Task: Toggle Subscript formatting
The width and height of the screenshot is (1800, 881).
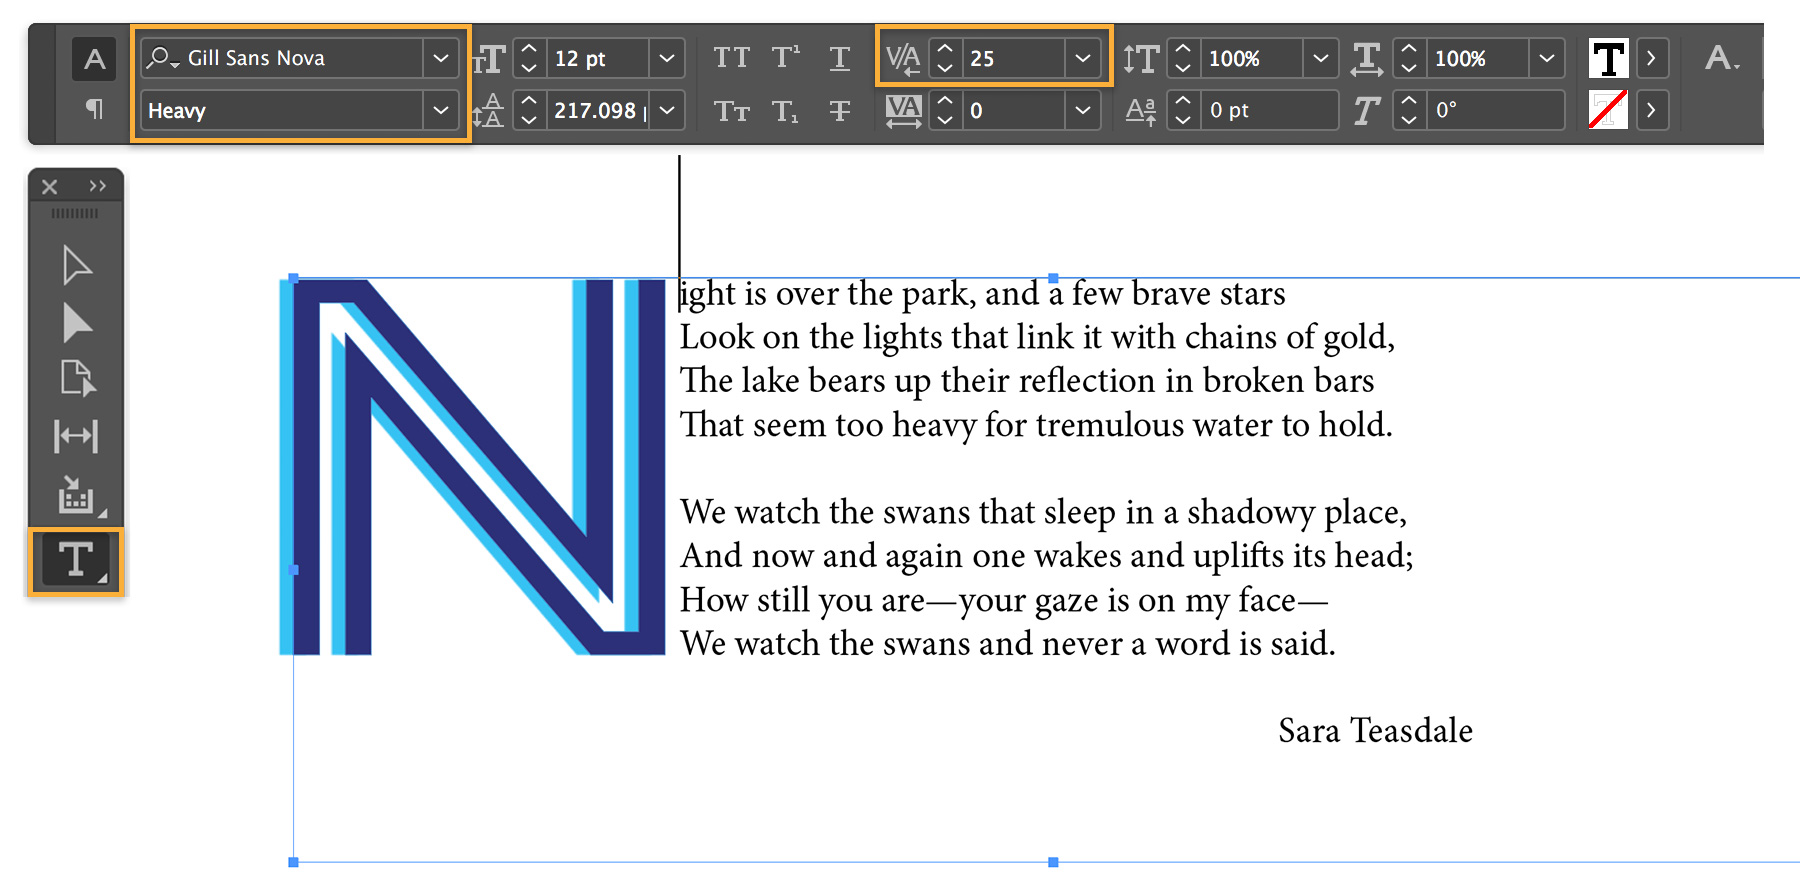Action: pos(786,111)
